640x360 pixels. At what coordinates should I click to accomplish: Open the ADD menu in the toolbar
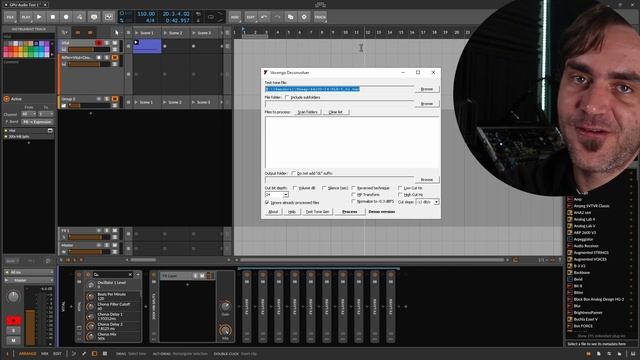tap(235, 17)
